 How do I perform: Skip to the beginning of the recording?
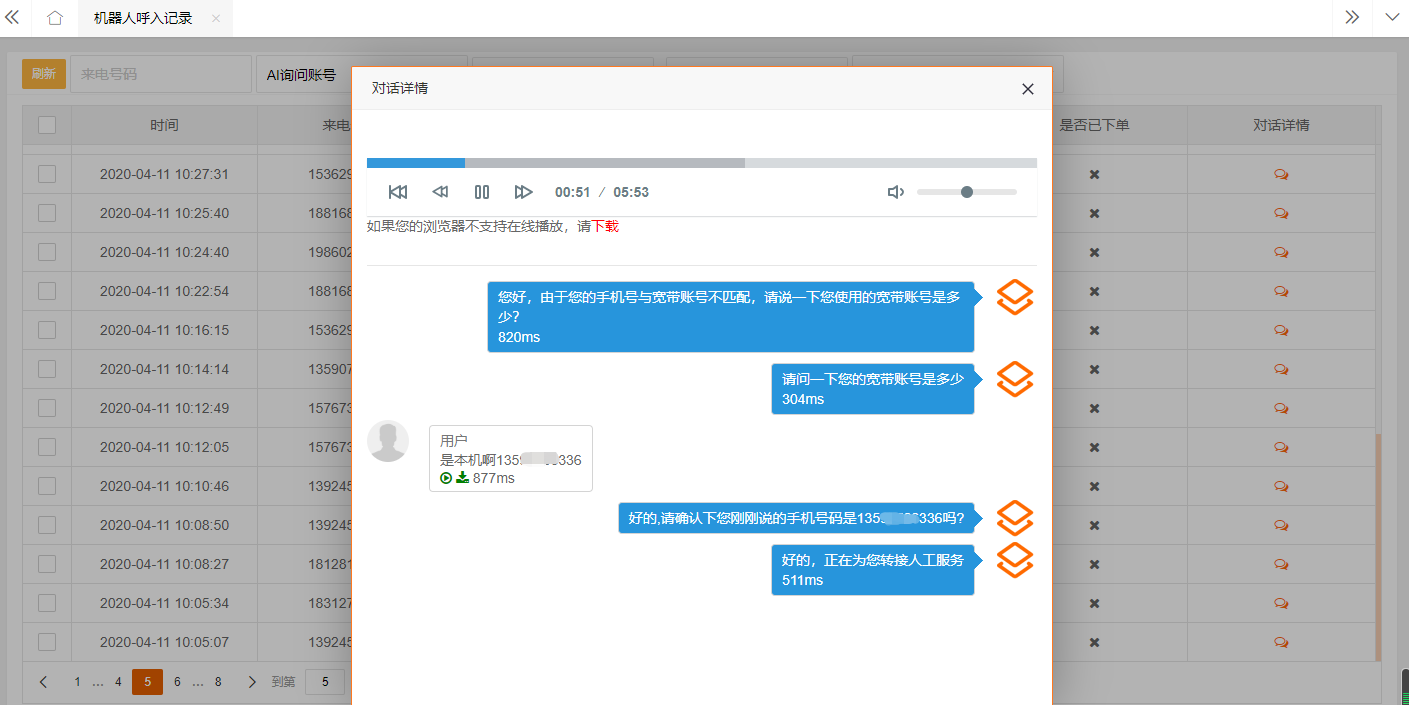(397, 191)
